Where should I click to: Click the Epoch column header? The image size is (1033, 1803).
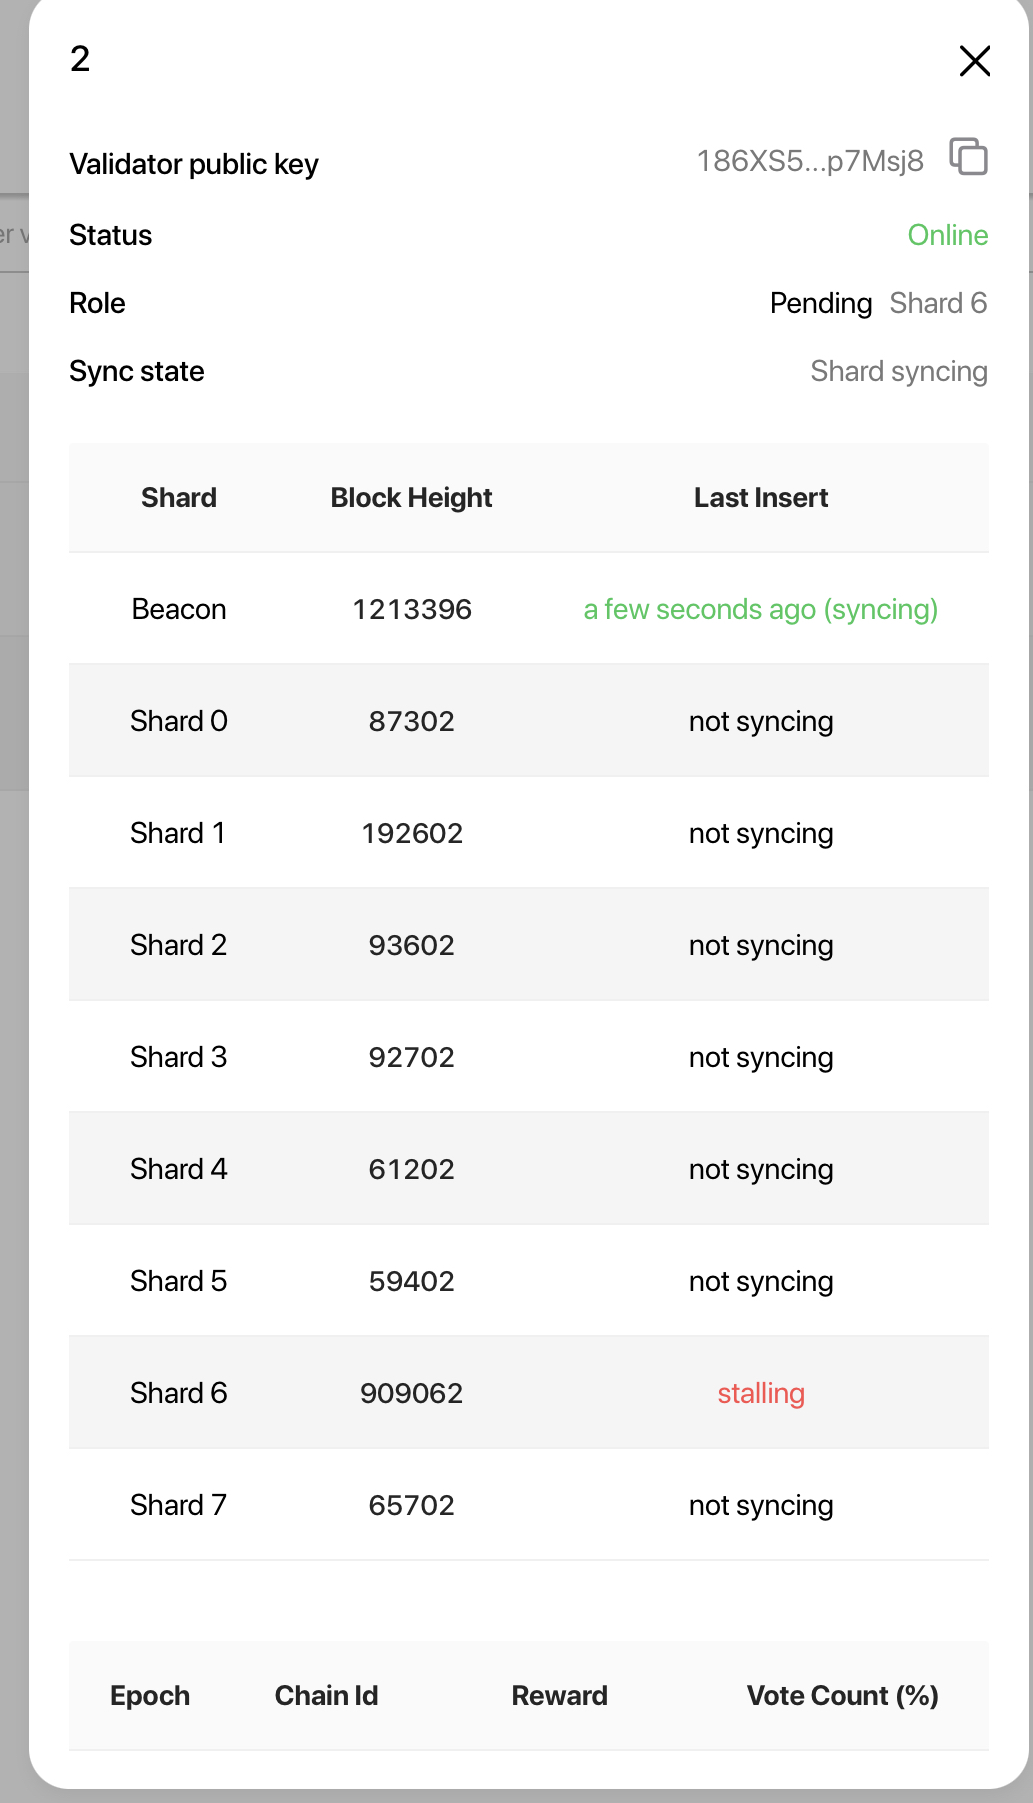150,1696
